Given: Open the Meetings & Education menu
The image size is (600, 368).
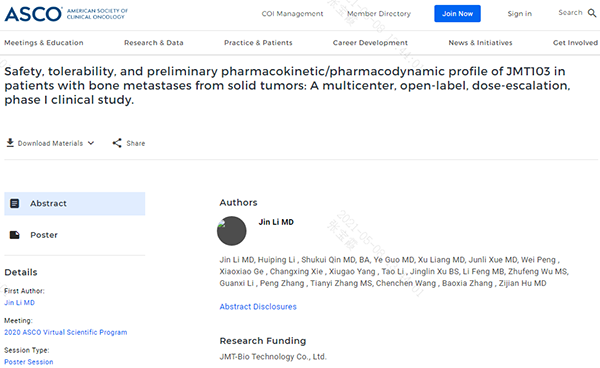Looking at the screenshot, I should tap(44, 42).
